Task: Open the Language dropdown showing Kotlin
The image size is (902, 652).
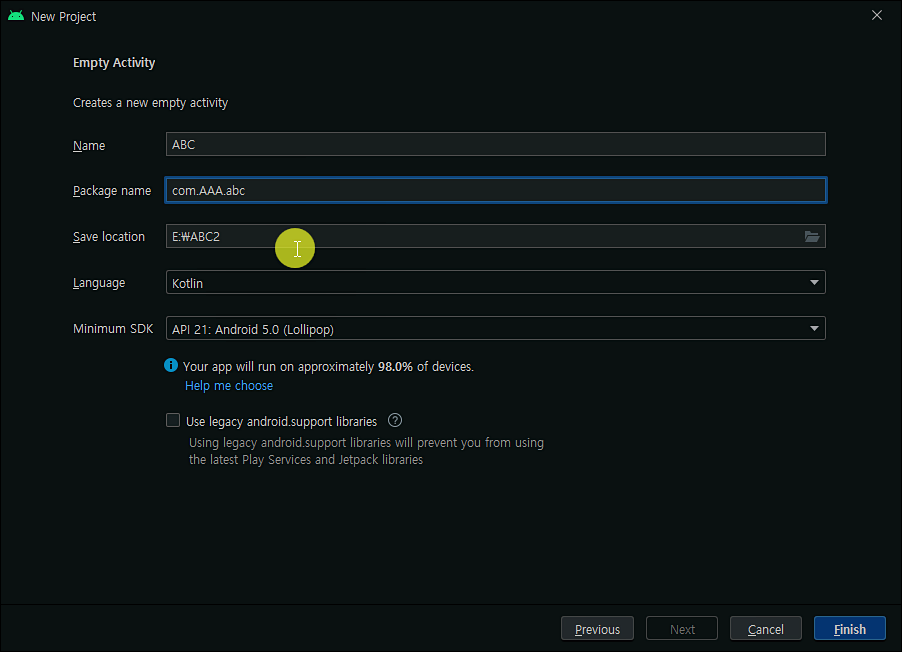Action: click(x=496, y=283)
